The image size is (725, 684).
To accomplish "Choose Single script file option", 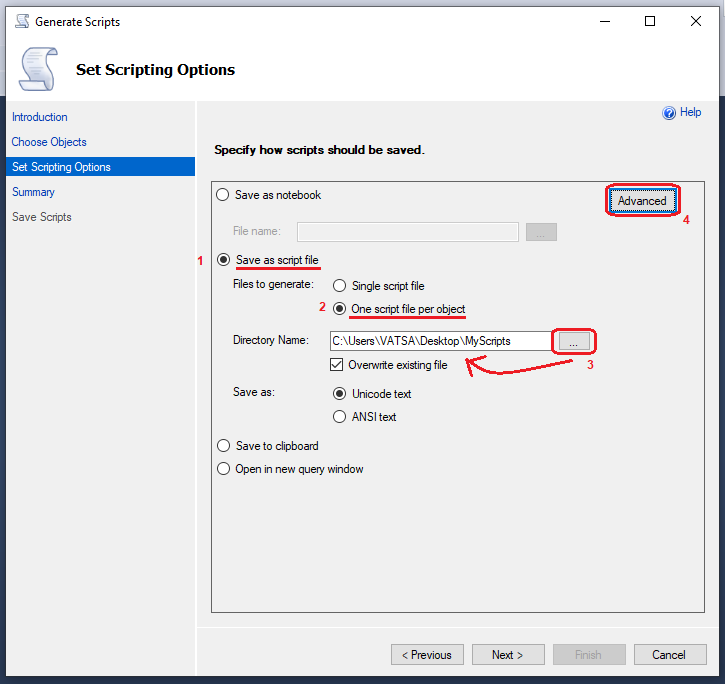I will (x=340, y=286).
